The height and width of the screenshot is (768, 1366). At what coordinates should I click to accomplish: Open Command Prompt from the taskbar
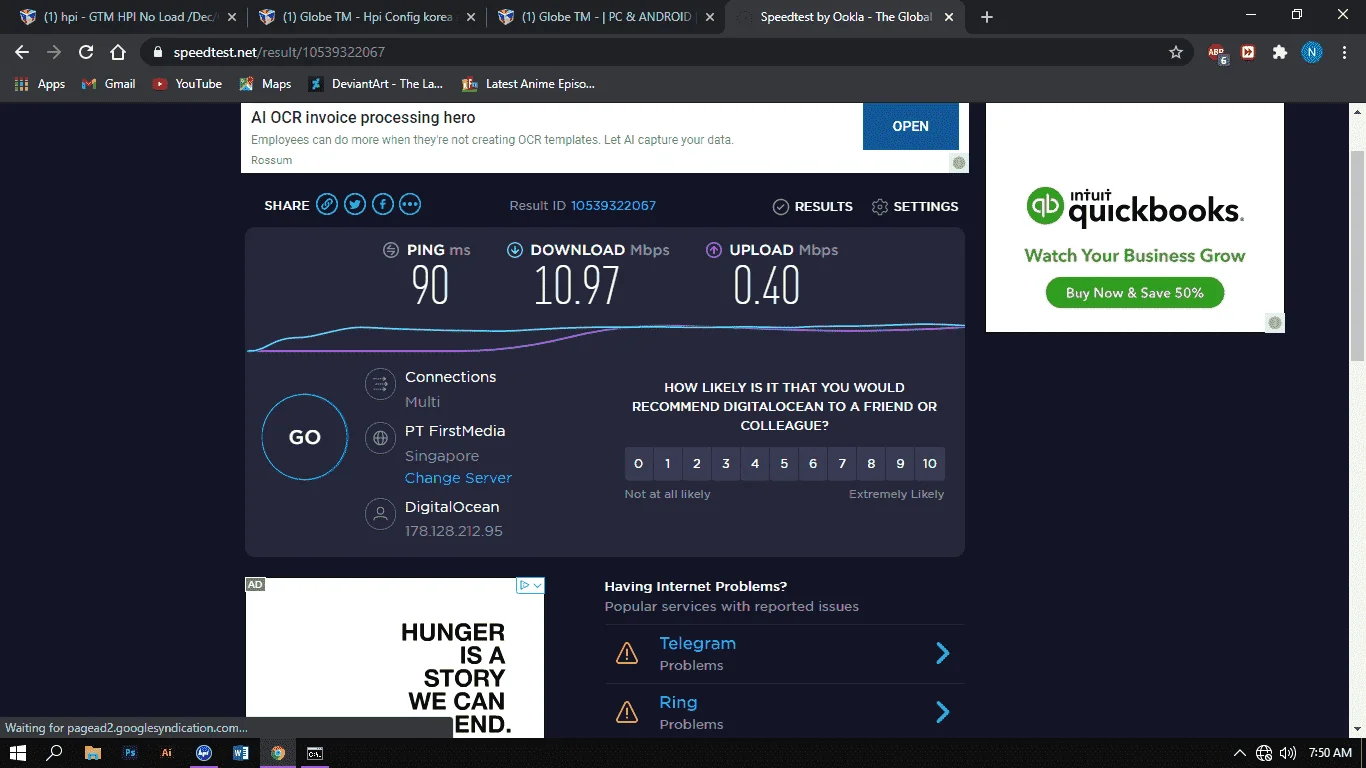(x=314, y=753)
